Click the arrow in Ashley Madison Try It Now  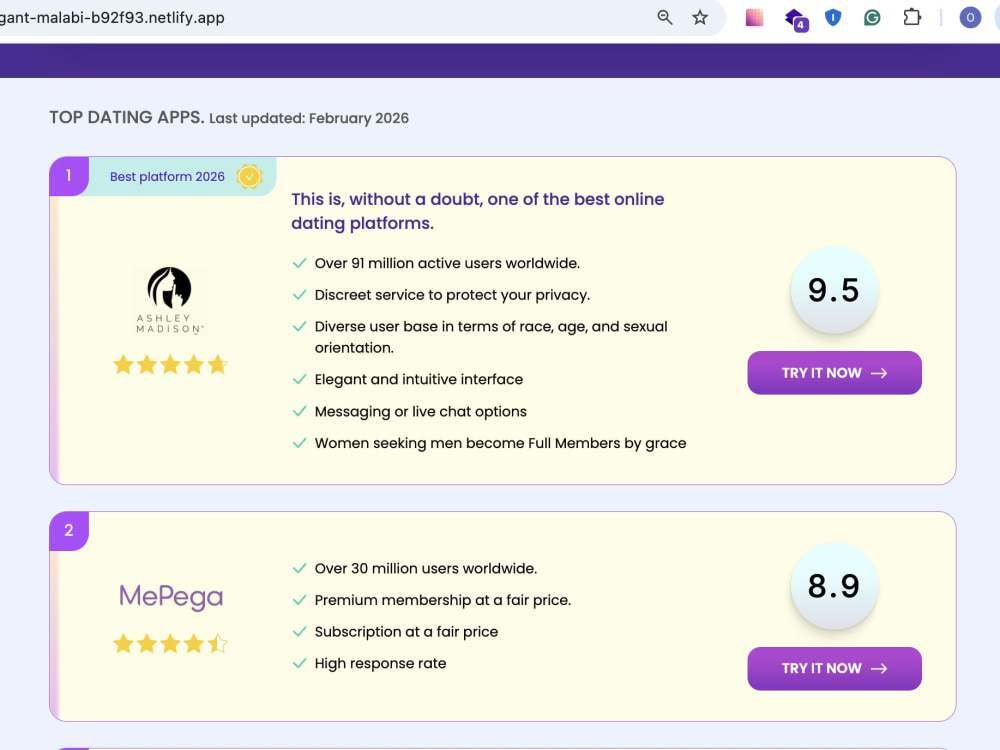tap(879, 373)
